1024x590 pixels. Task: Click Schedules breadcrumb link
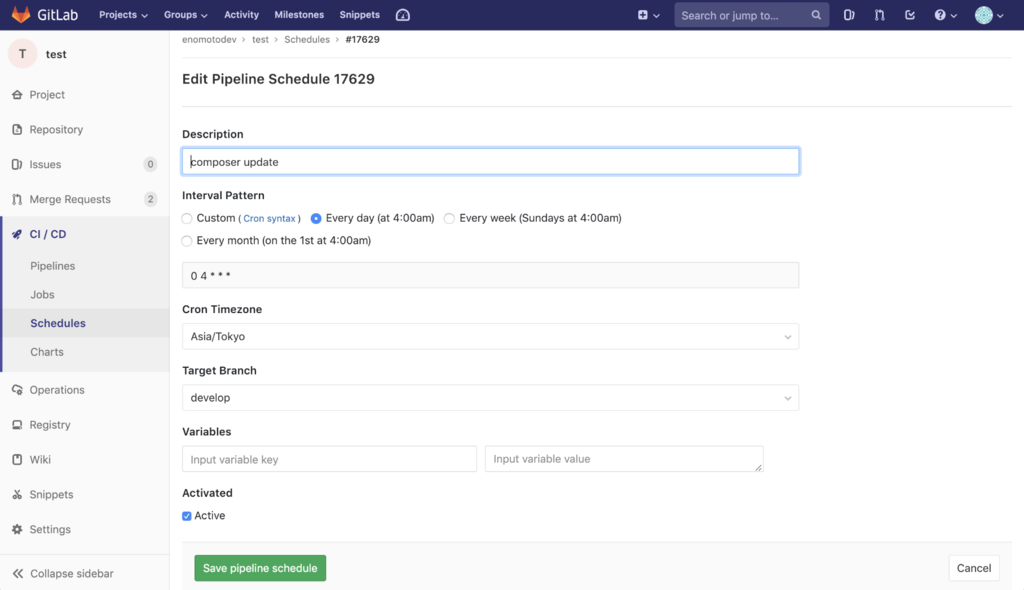(x=307, y=39)
